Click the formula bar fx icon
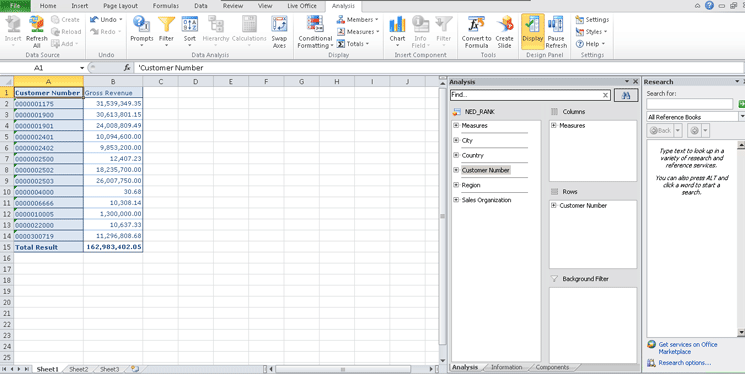This screenshot has height=374, width=745. [x=127, y=68]
